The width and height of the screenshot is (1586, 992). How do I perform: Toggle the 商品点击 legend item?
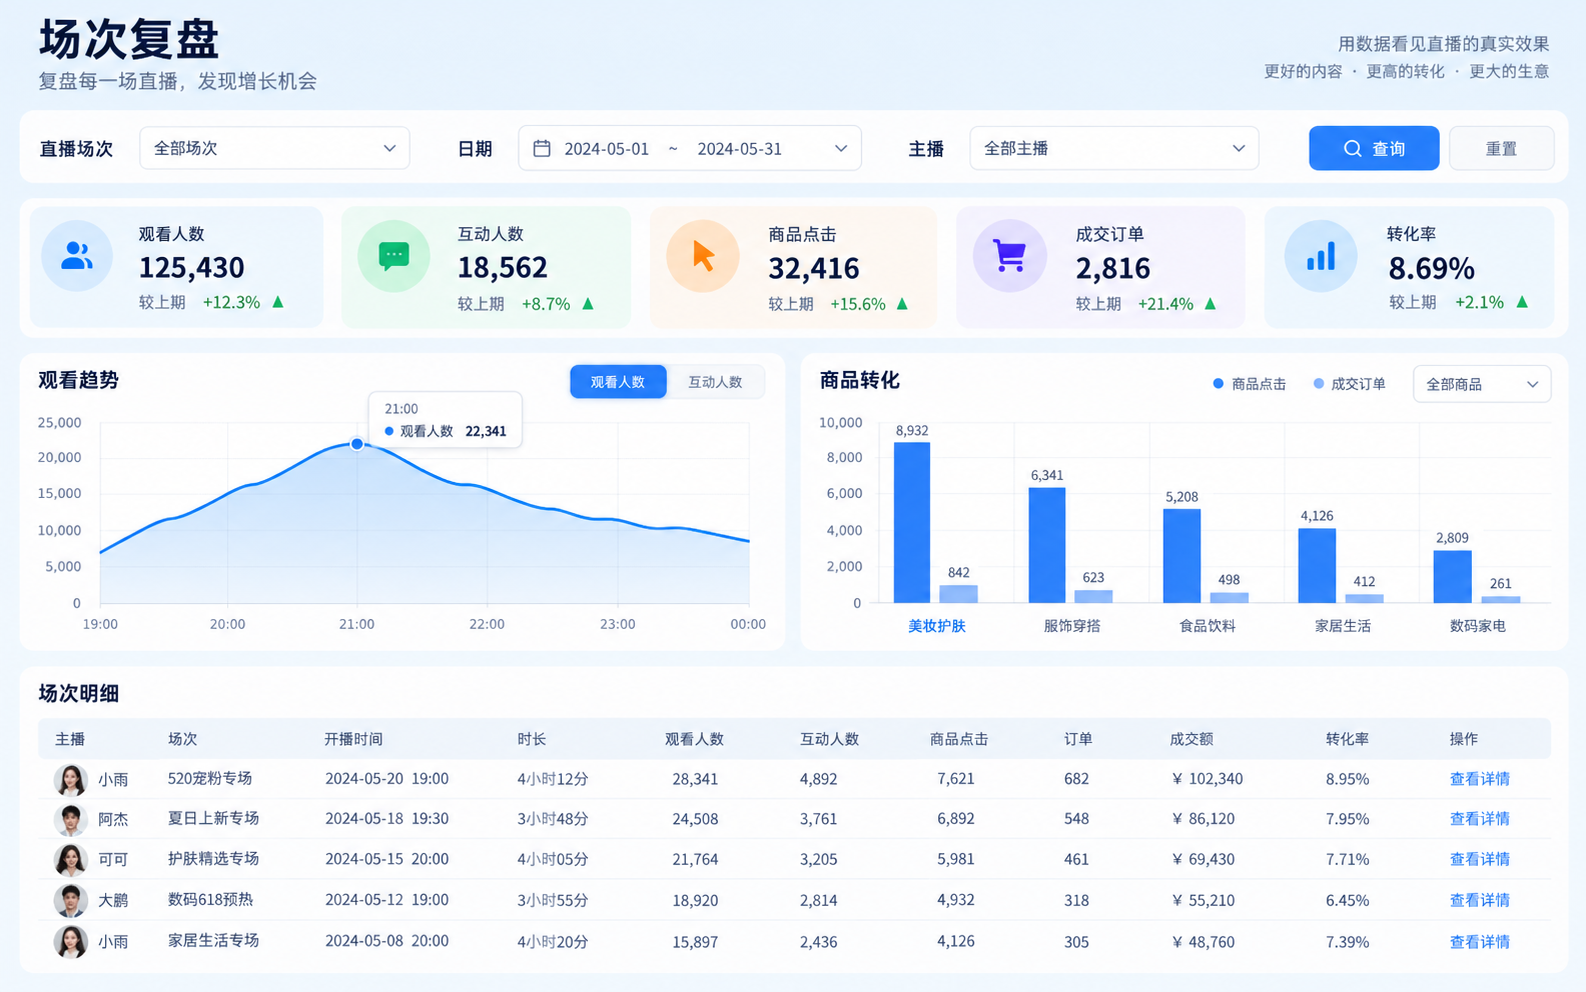tap(1249, 384)
